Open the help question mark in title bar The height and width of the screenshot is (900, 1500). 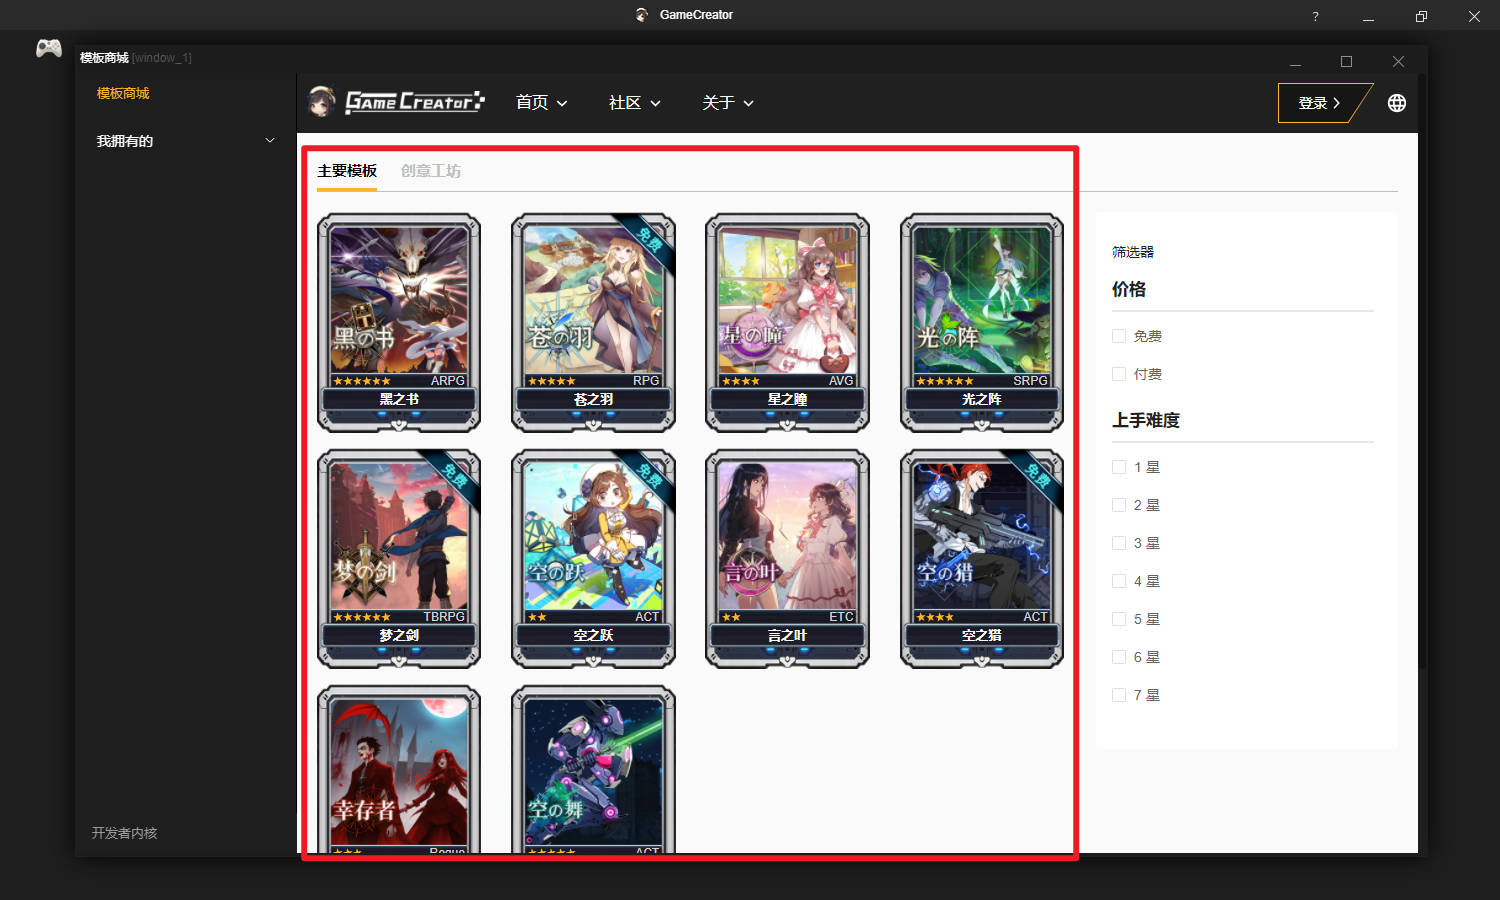(x=1315, y=16)
